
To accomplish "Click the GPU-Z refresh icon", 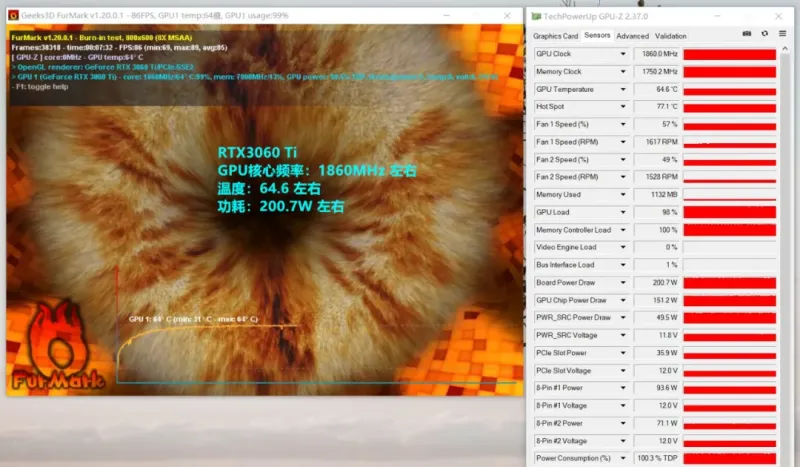I will click(764, 34).
